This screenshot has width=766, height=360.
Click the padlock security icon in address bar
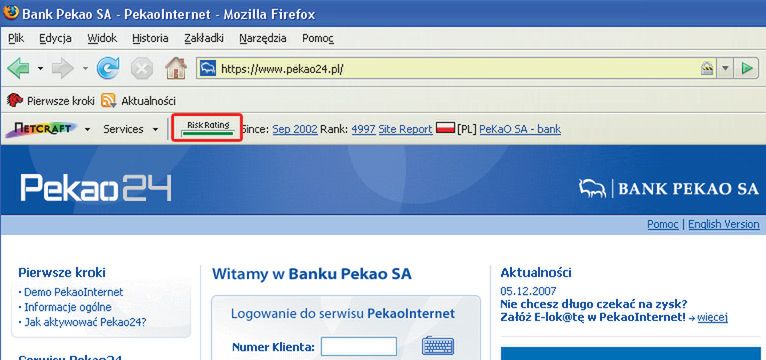[x=707, y=68]
